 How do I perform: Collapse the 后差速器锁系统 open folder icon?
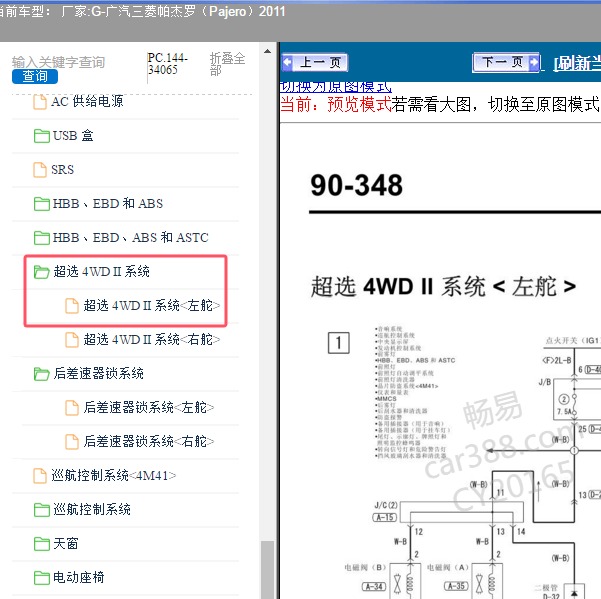pos(41,374)
